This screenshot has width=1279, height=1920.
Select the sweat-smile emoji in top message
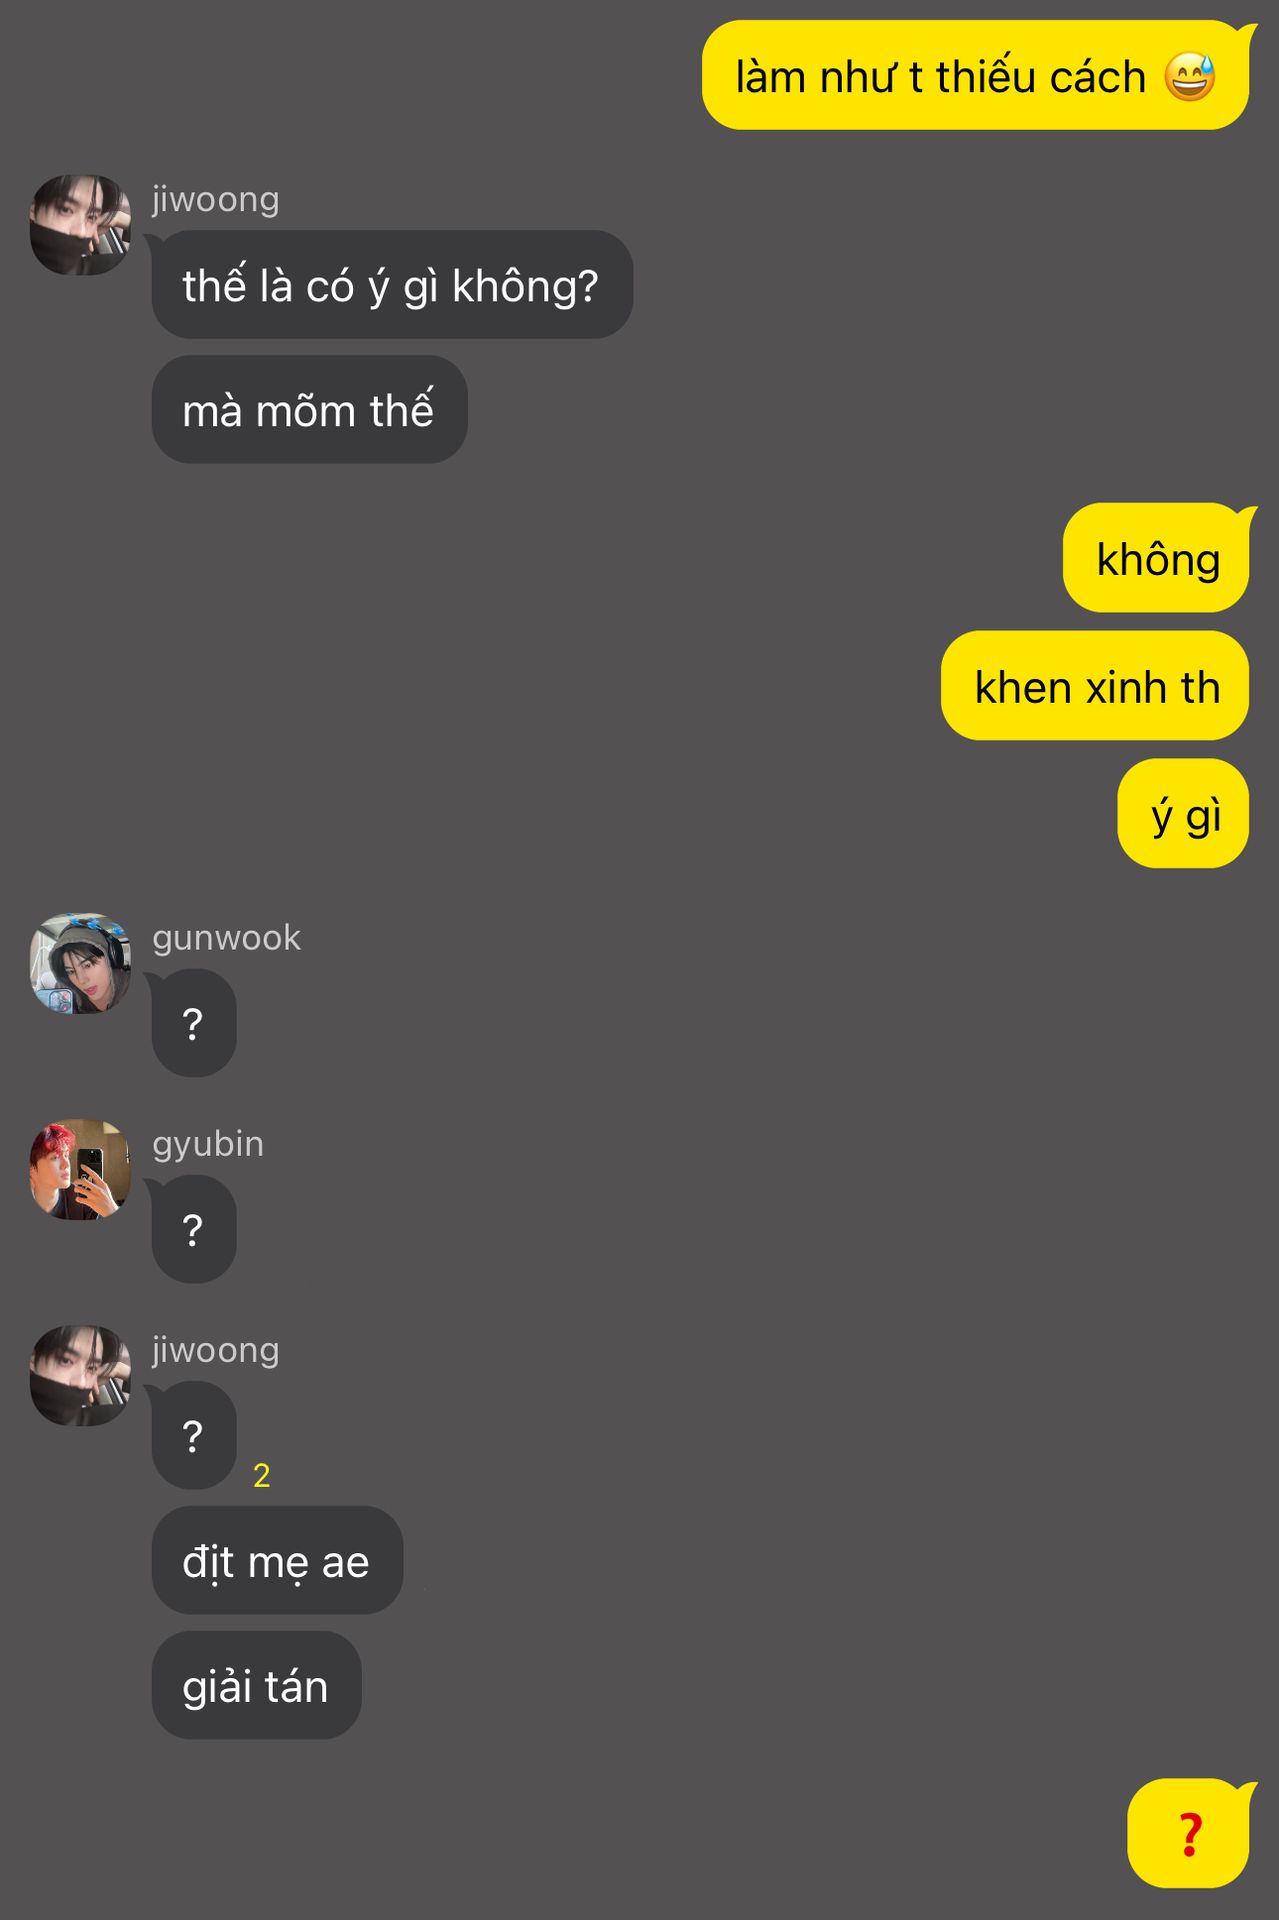click(1190, 77)
